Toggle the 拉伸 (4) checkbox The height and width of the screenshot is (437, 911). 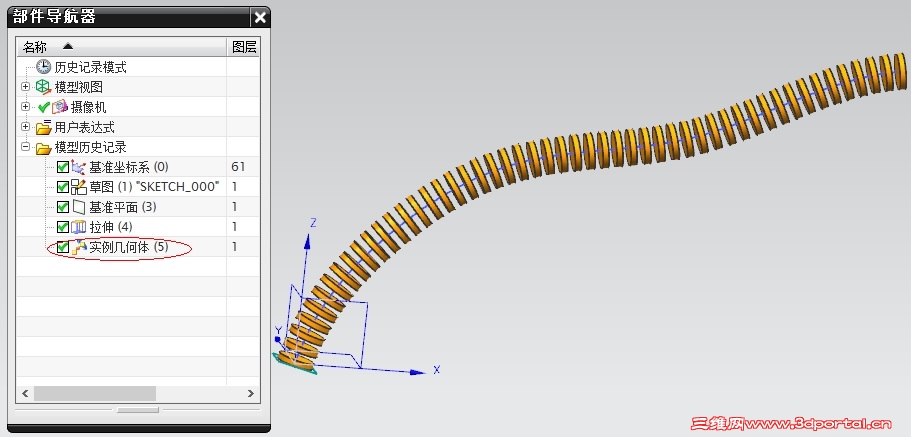[63, 227]
